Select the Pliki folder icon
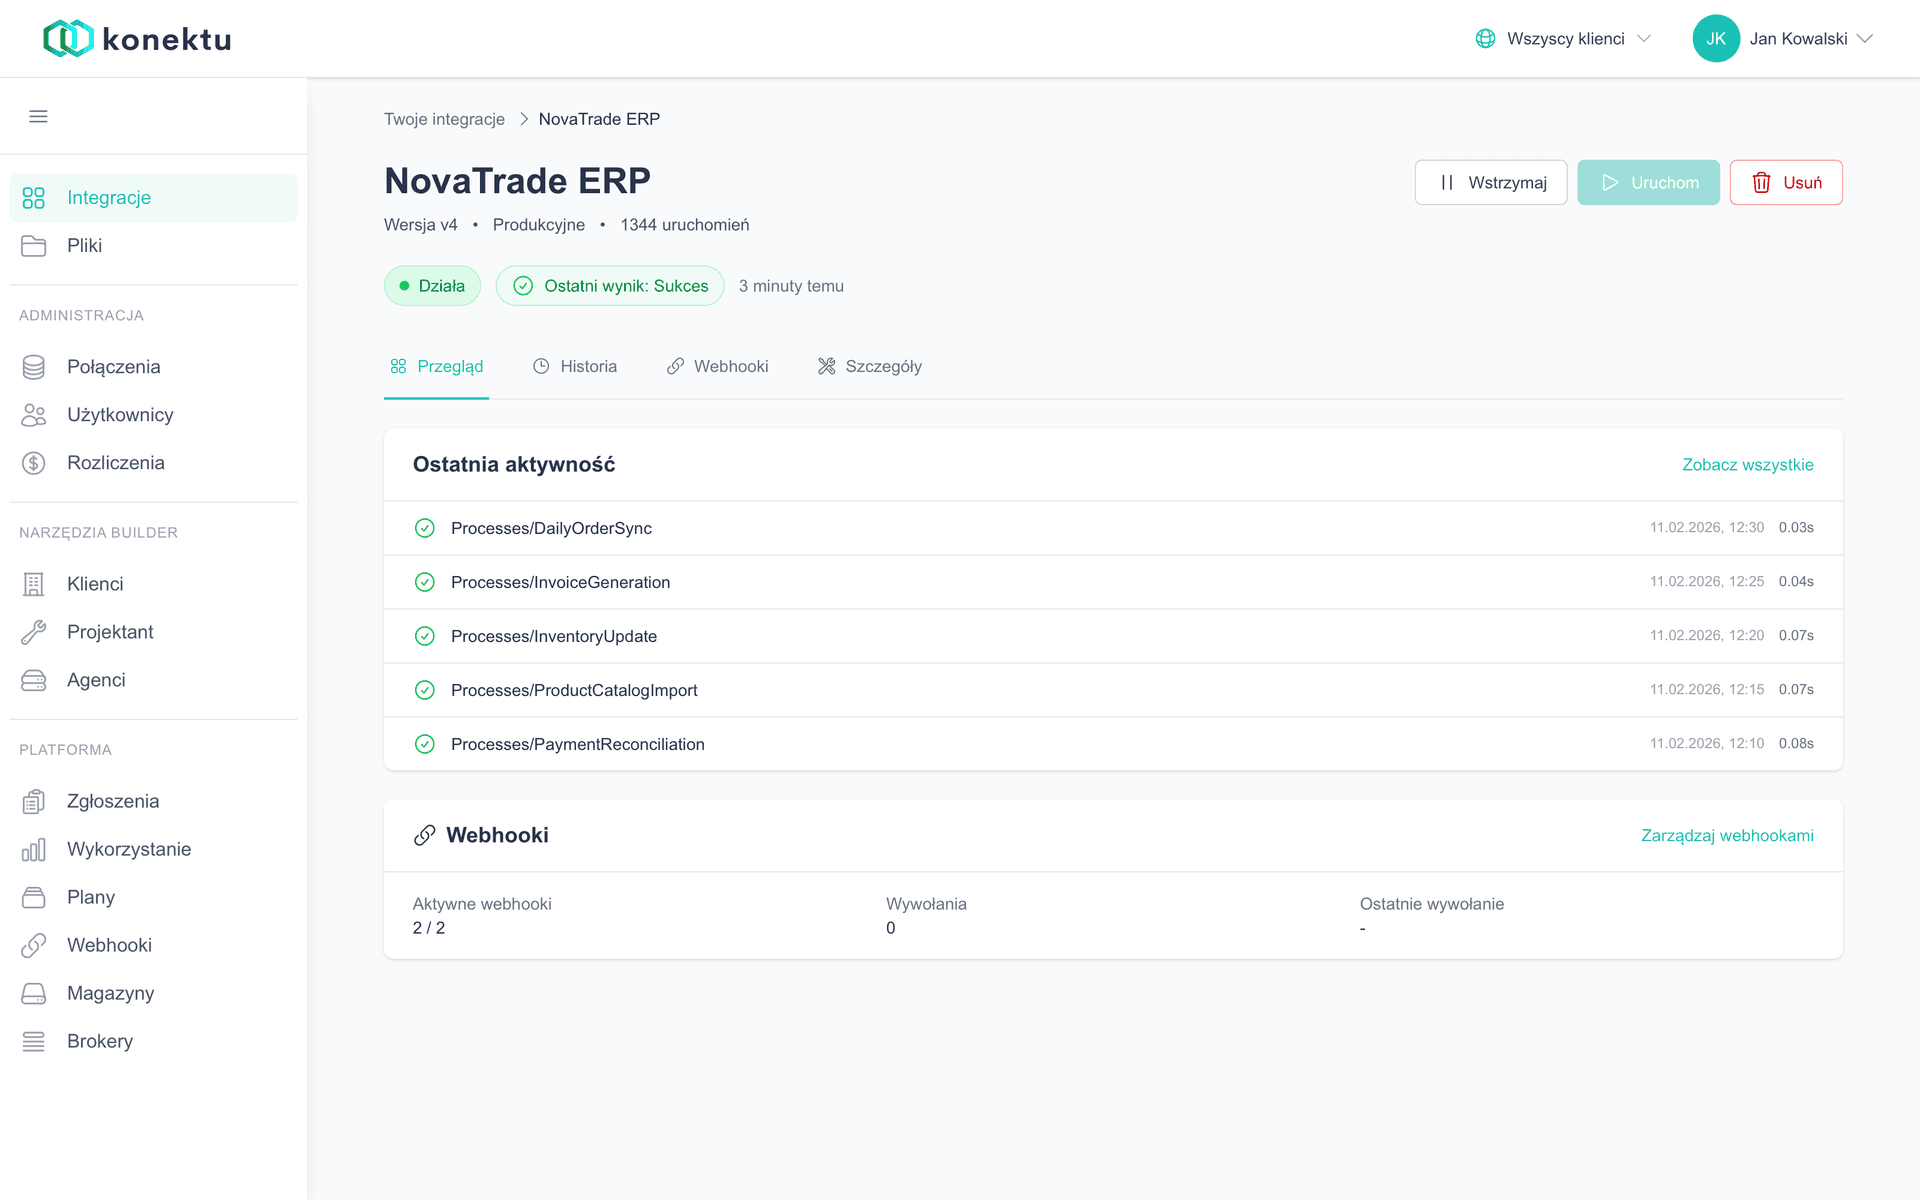This screenshot has height=1200, width=1920. [x=34, y=245]
